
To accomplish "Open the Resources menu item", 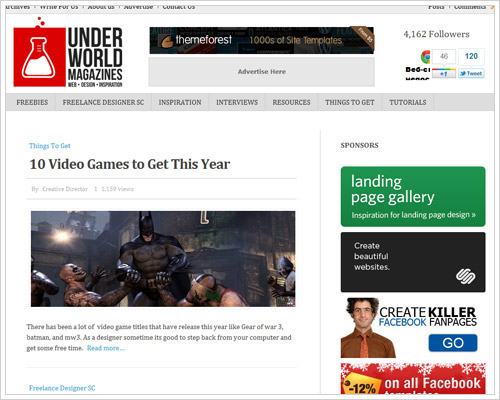I will (291, 102).
